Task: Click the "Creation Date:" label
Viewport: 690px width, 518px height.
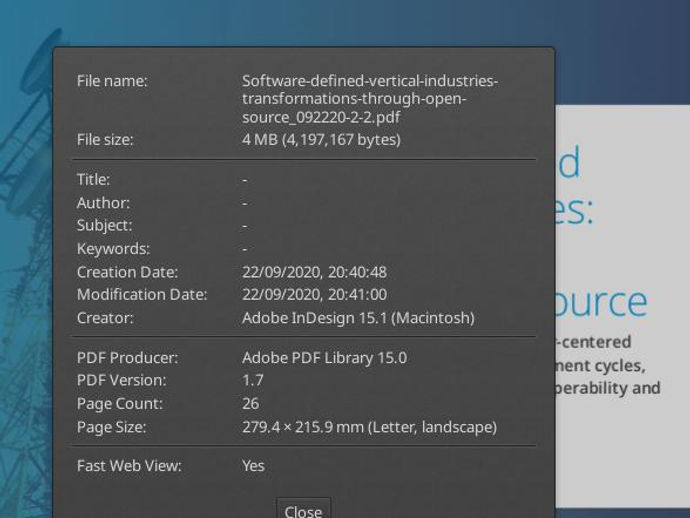Action: pos(127,272)
